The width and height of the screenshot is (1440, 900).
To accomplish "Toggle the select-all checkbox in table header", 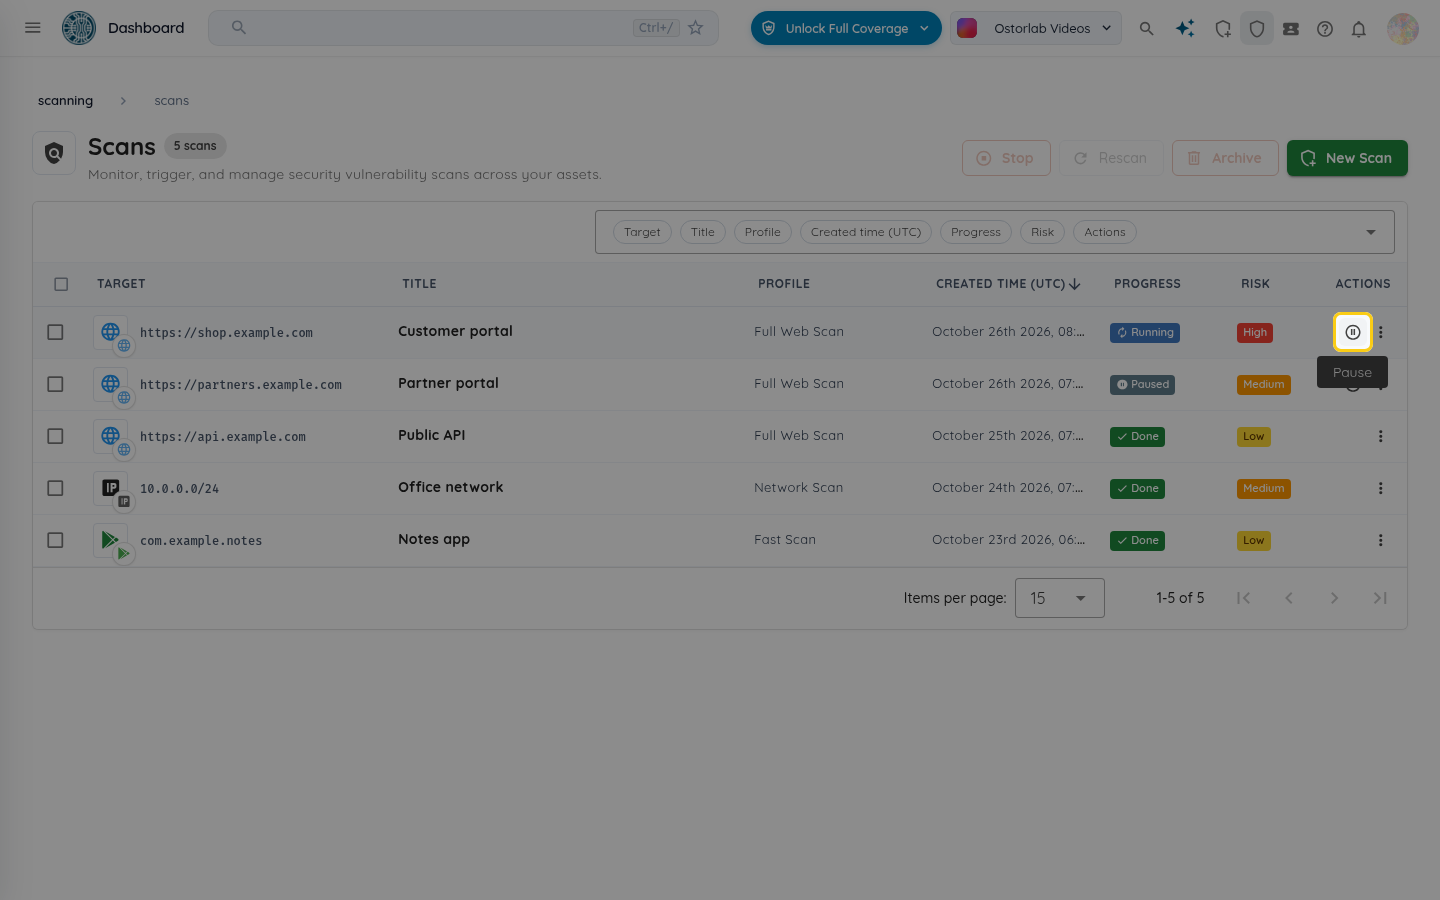I will click(x=61, y=284).
